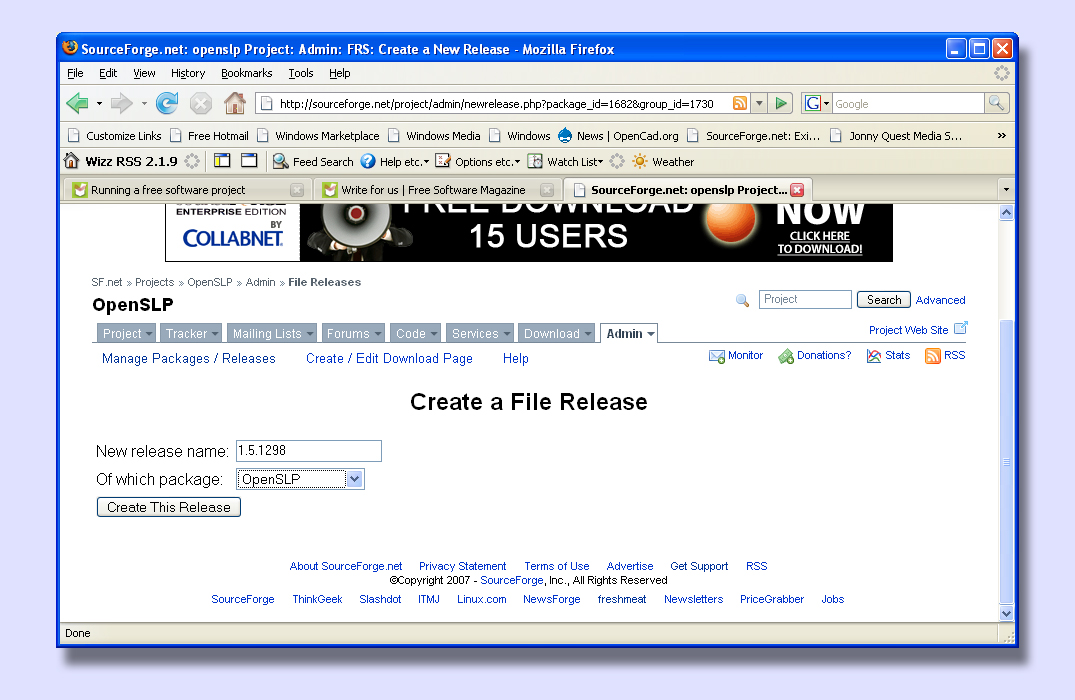Click the Wizz RSS home icon
Viewport: 1075px width, 700px height.
(71, 161)
